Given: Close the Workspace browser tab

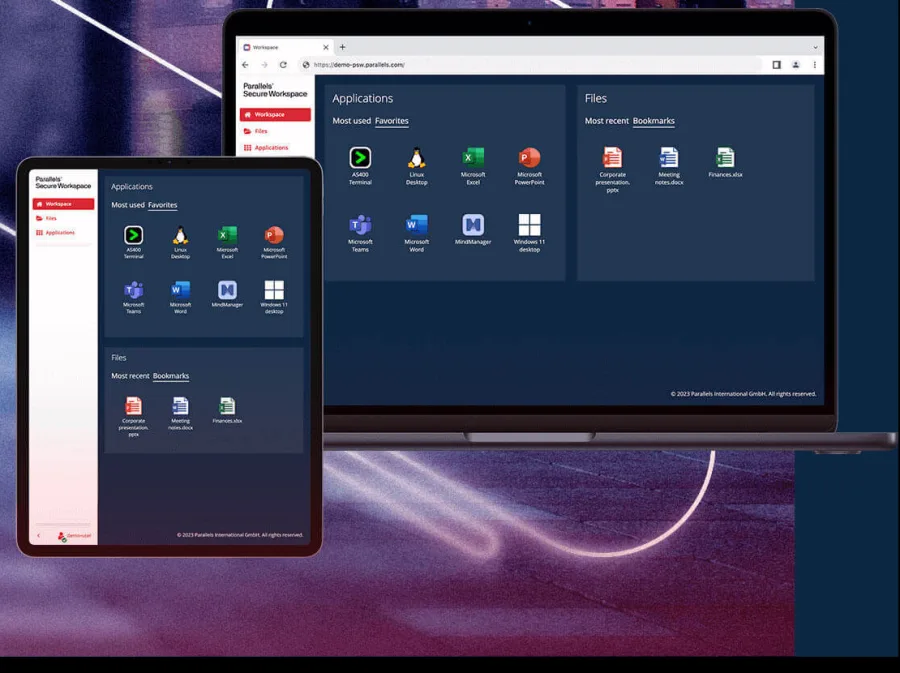Looking at the screenshot, I should (x=326, y=47).
